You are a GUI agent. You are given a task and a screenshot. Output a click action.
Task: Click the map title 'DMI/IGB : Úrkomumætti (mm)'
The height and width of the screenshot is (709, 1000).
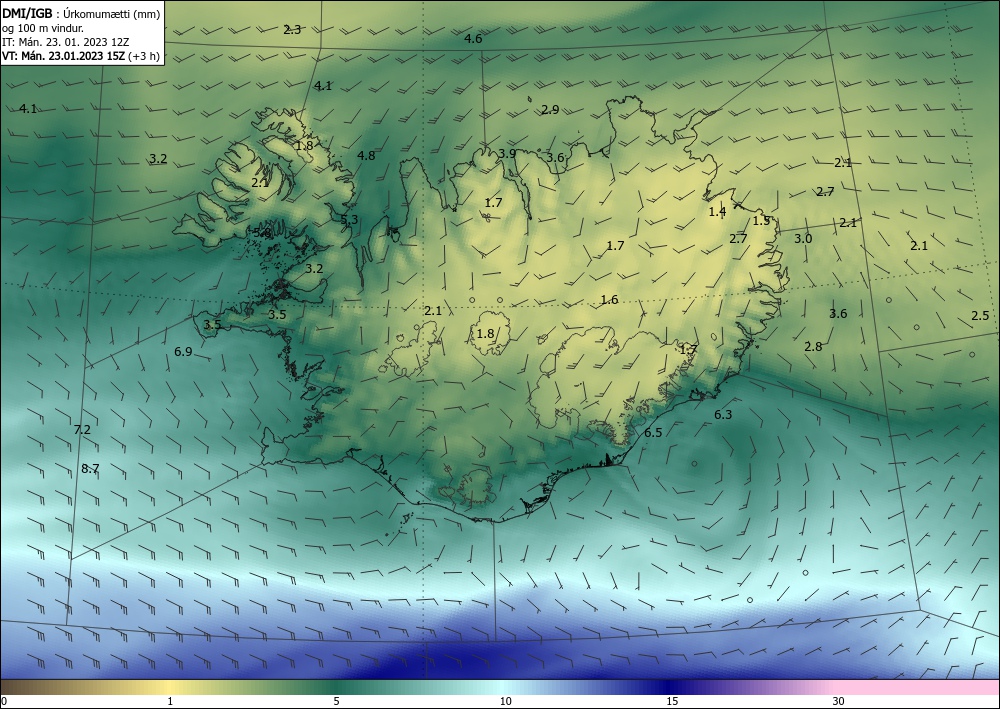click(x=81, y=14)
